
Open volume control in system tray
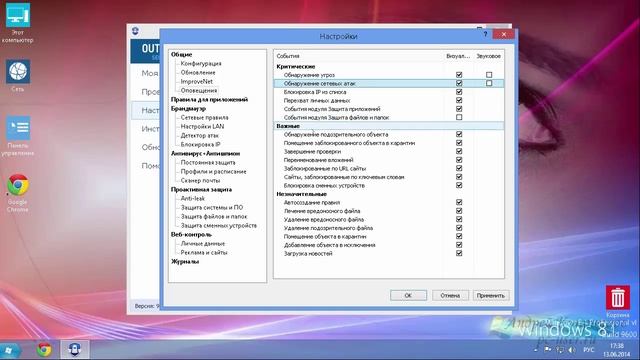point(571,350)
